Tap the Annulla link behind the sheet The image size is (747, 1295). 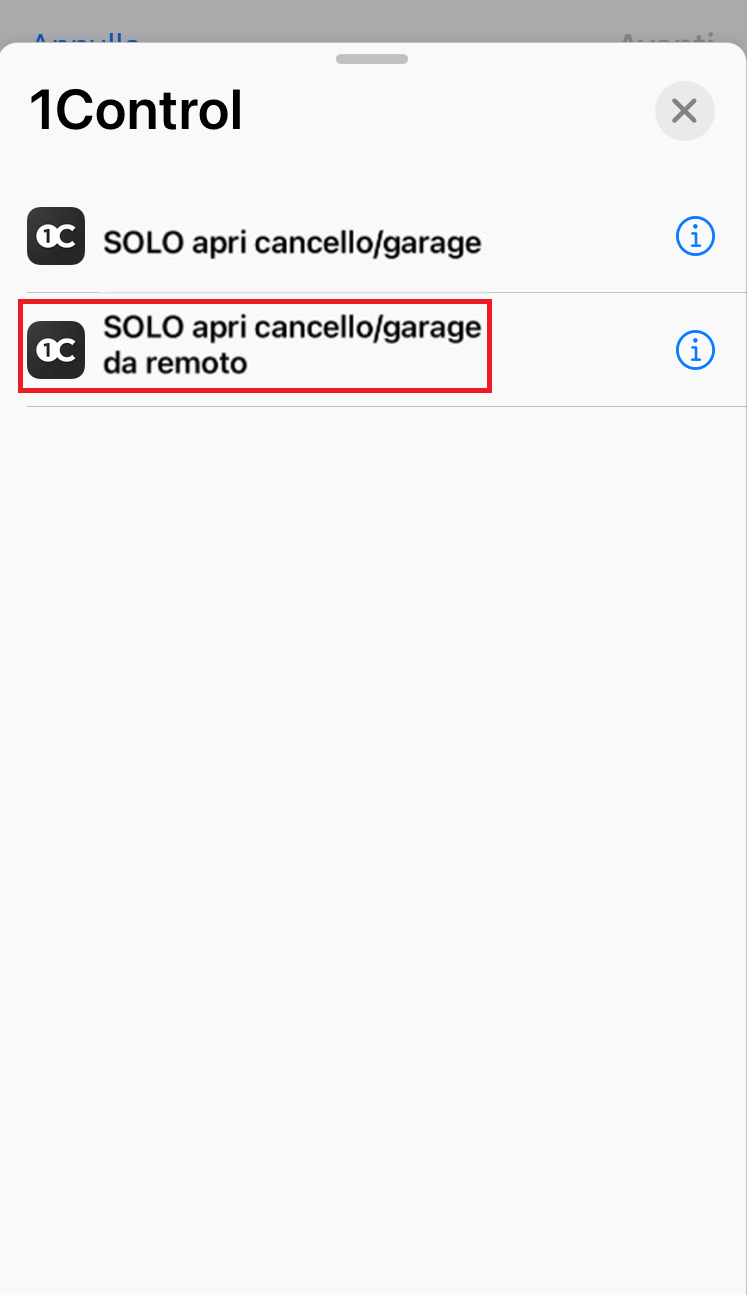pyautogui.click(x=86, y=38)
